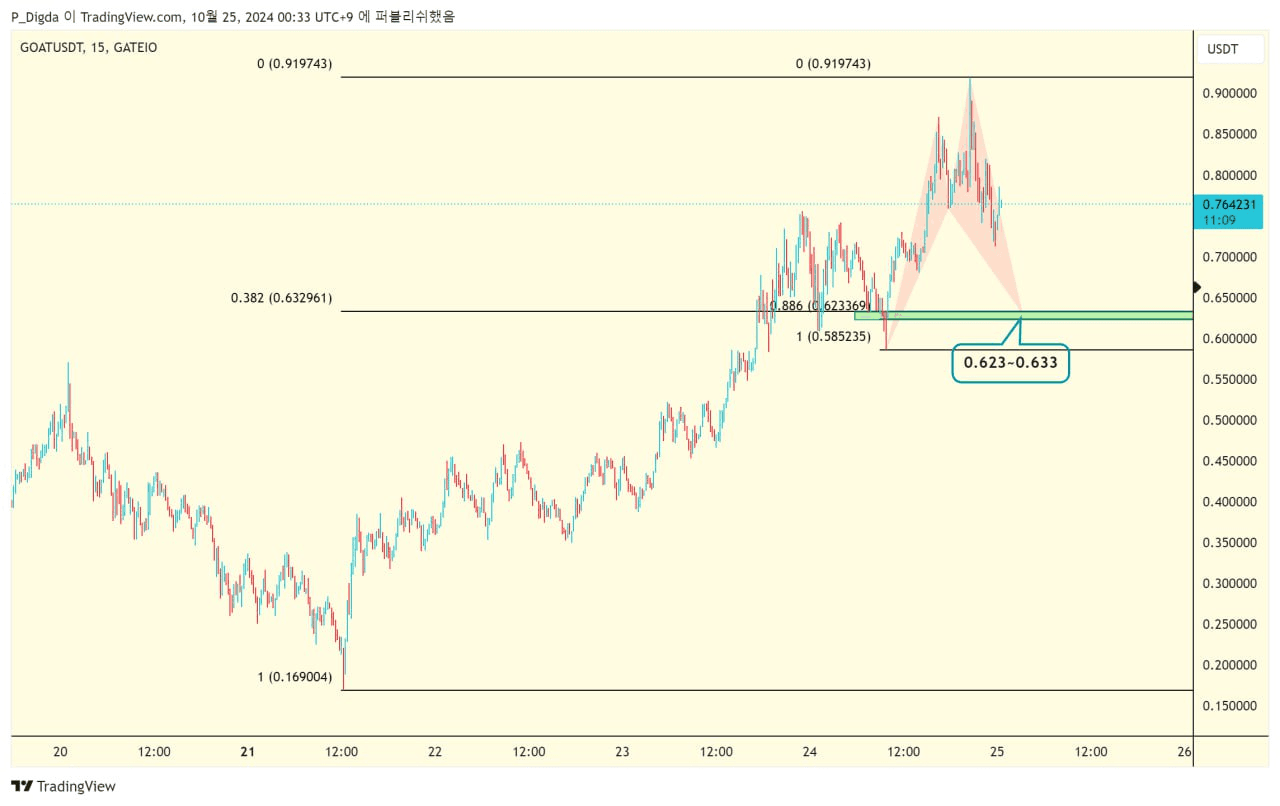The image size is (1280, 806).
Task: Click 0.700000 on the price axis
Action: pos(1229,257)
